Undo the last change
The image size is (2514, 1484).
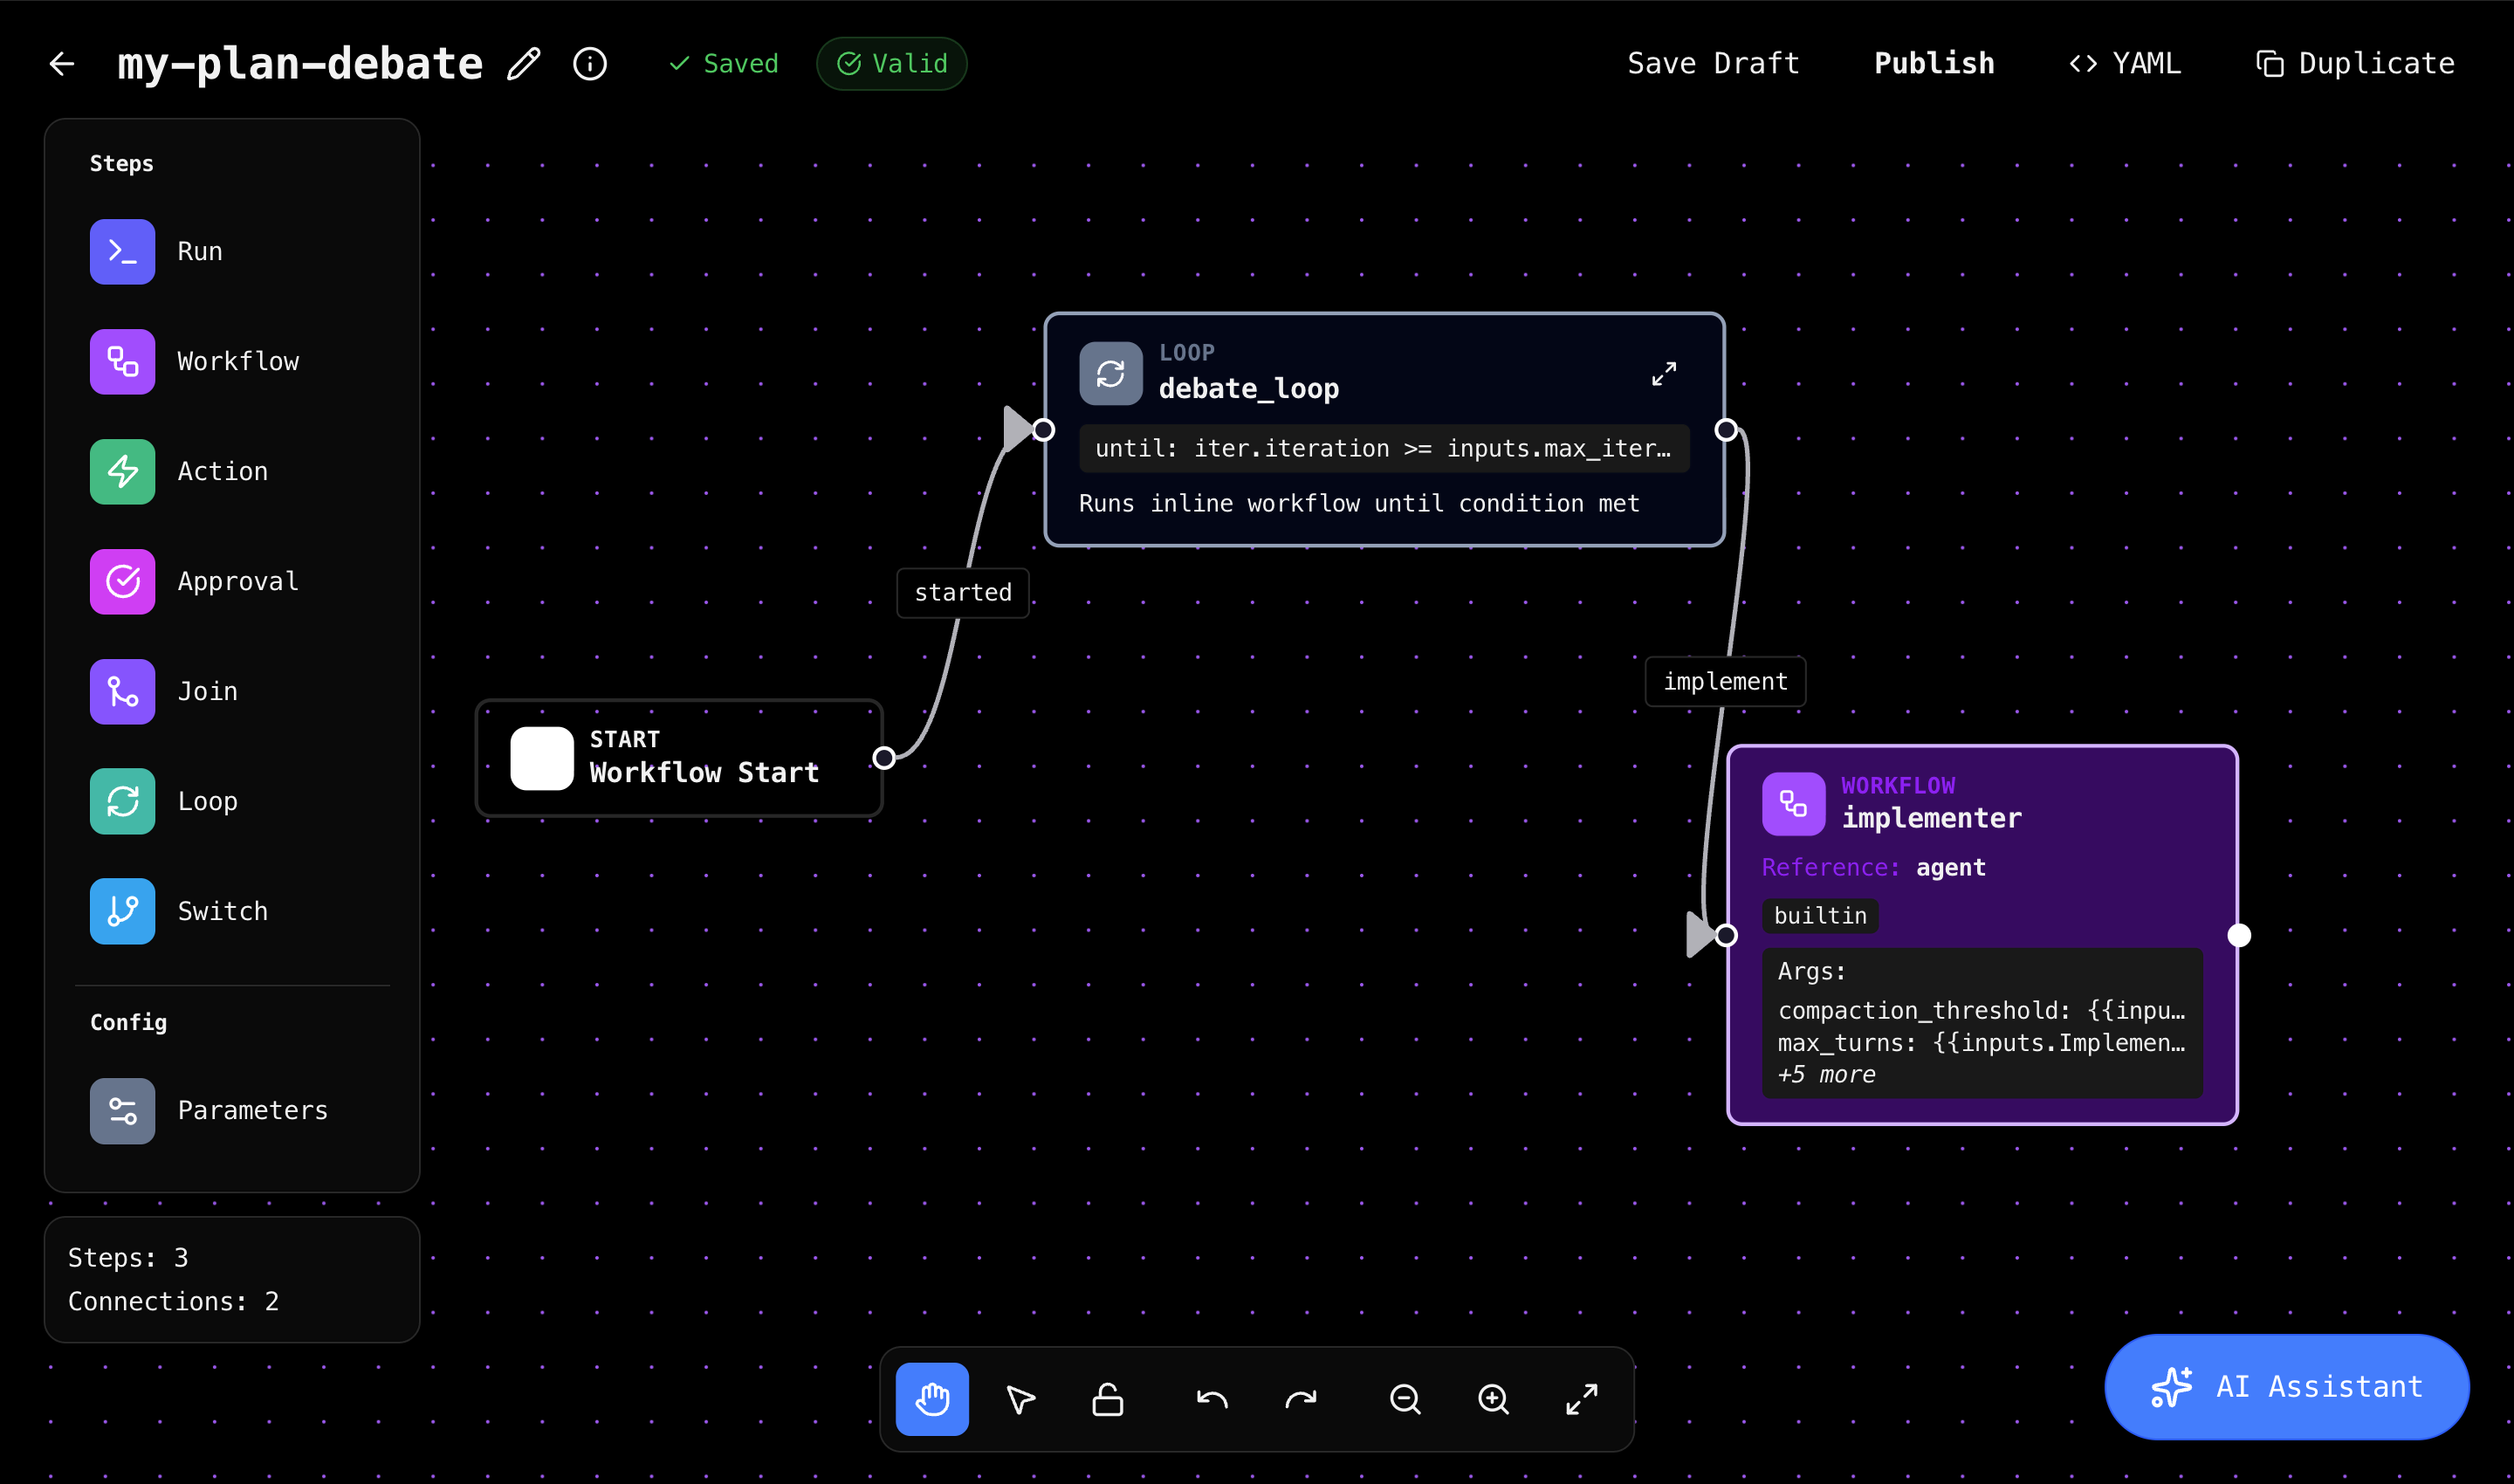tap(1212, 1399)
